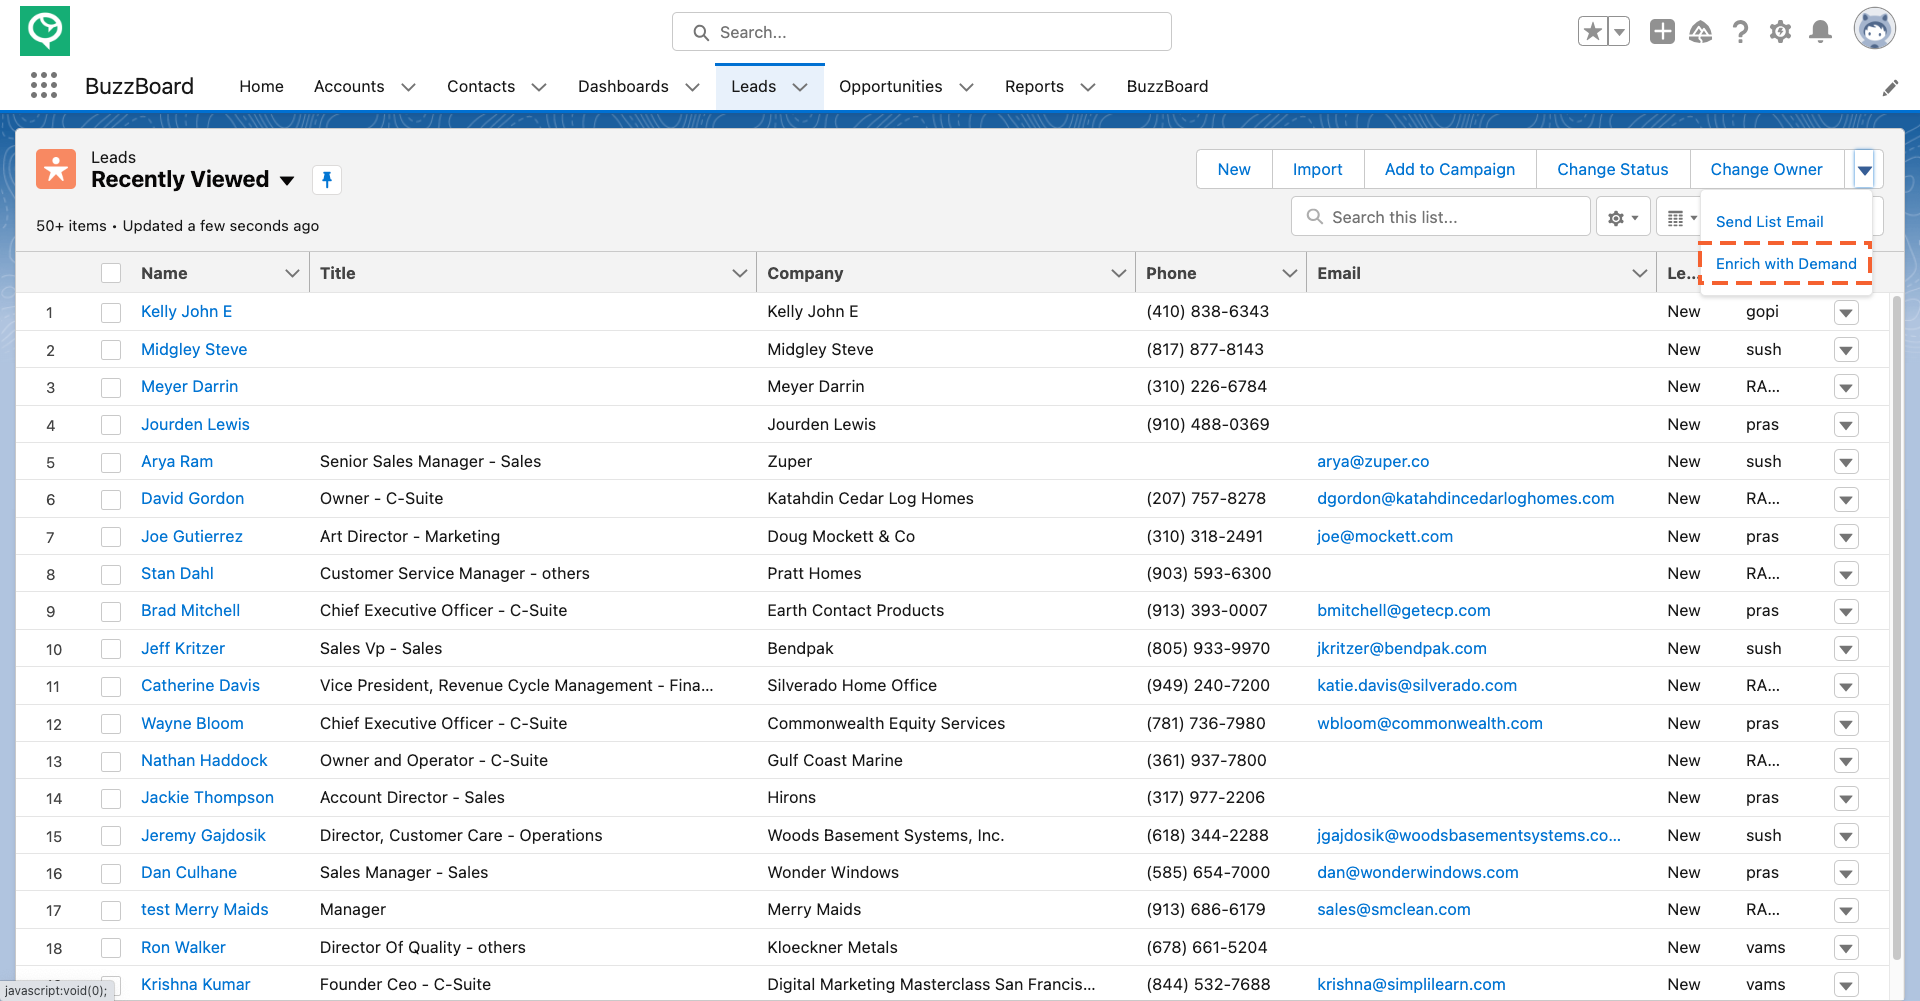Open the Krishna Kumar lead link
Image resolution: width=1920 pixels, height=1001 pixels.
[195, 984]
